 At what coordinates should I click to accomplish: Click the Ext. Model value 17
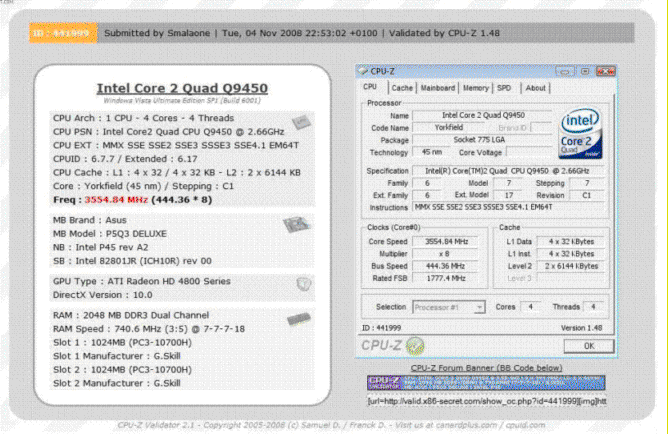(x=509, y=195)
